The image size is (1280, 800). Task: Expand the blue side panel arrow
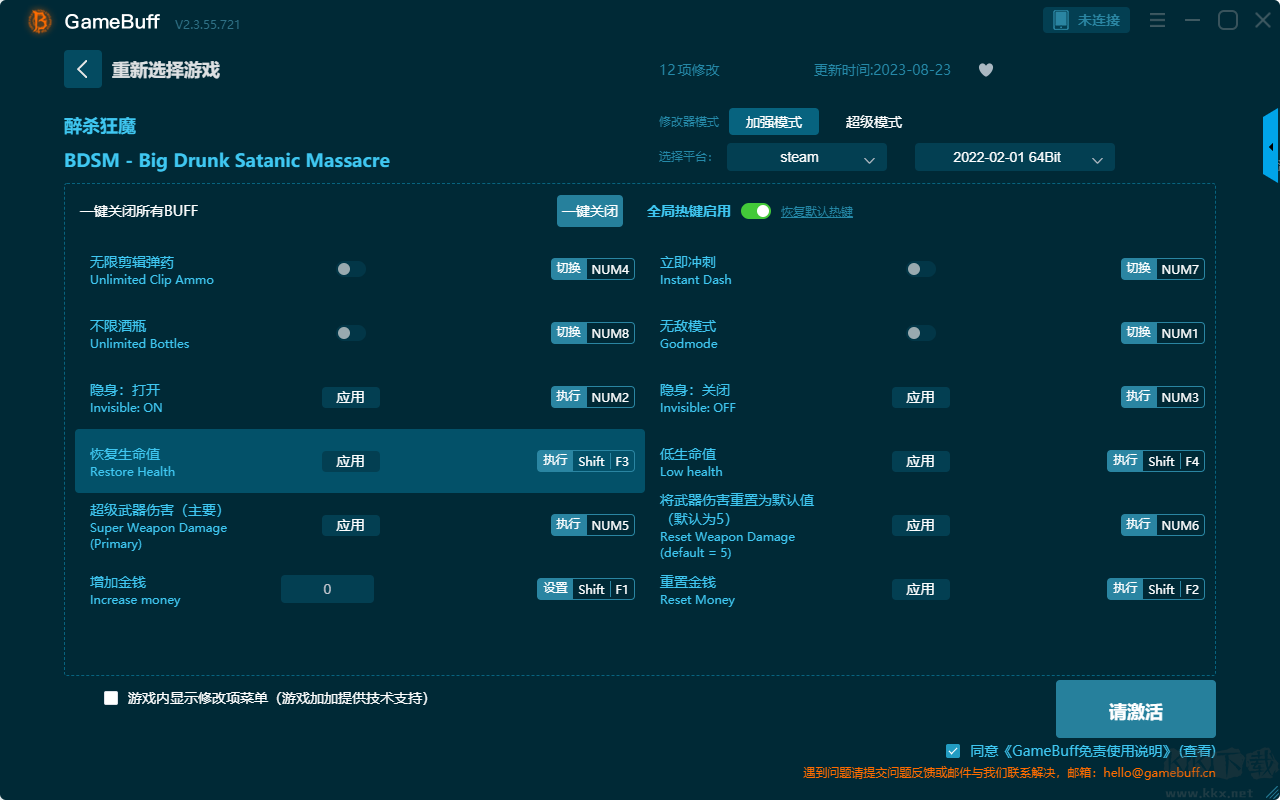tap(1271, 146)
